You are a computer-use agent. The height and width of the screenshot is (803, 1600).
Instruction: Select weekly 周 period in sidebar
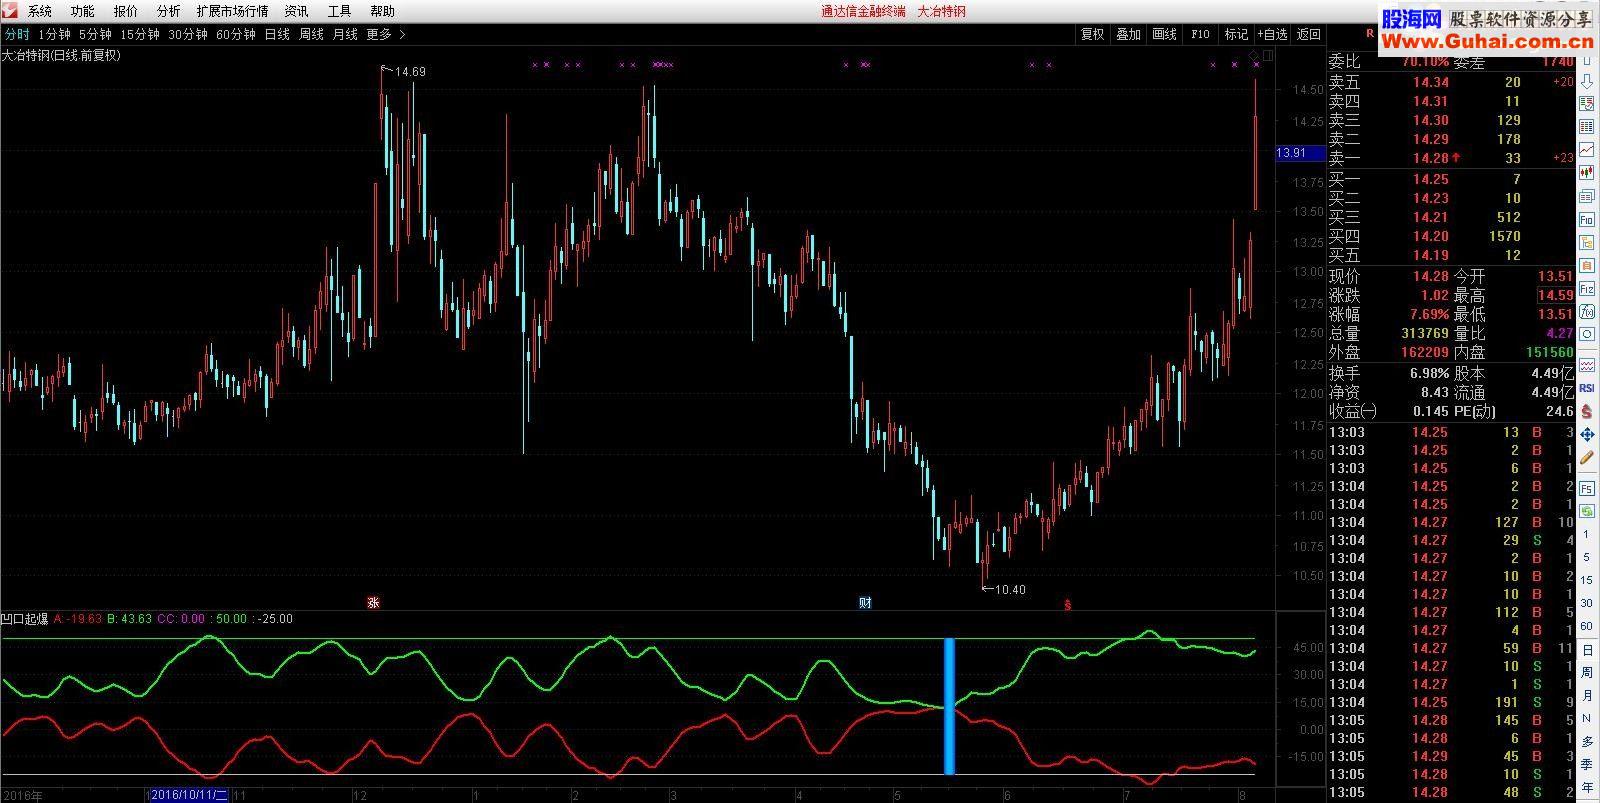click(x=1587, y=672)
